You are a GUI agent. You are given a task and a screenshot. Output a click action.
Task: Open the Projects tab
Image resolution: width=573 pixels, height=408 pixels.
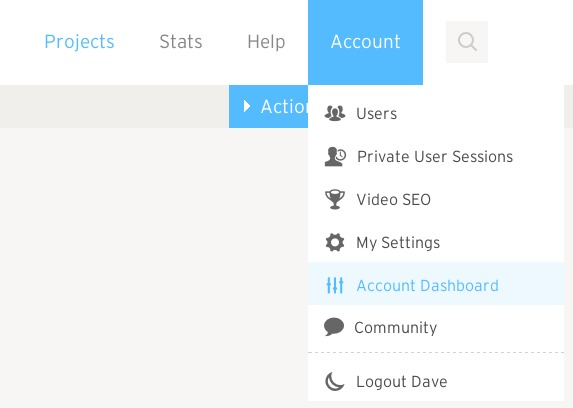[79, 42]
